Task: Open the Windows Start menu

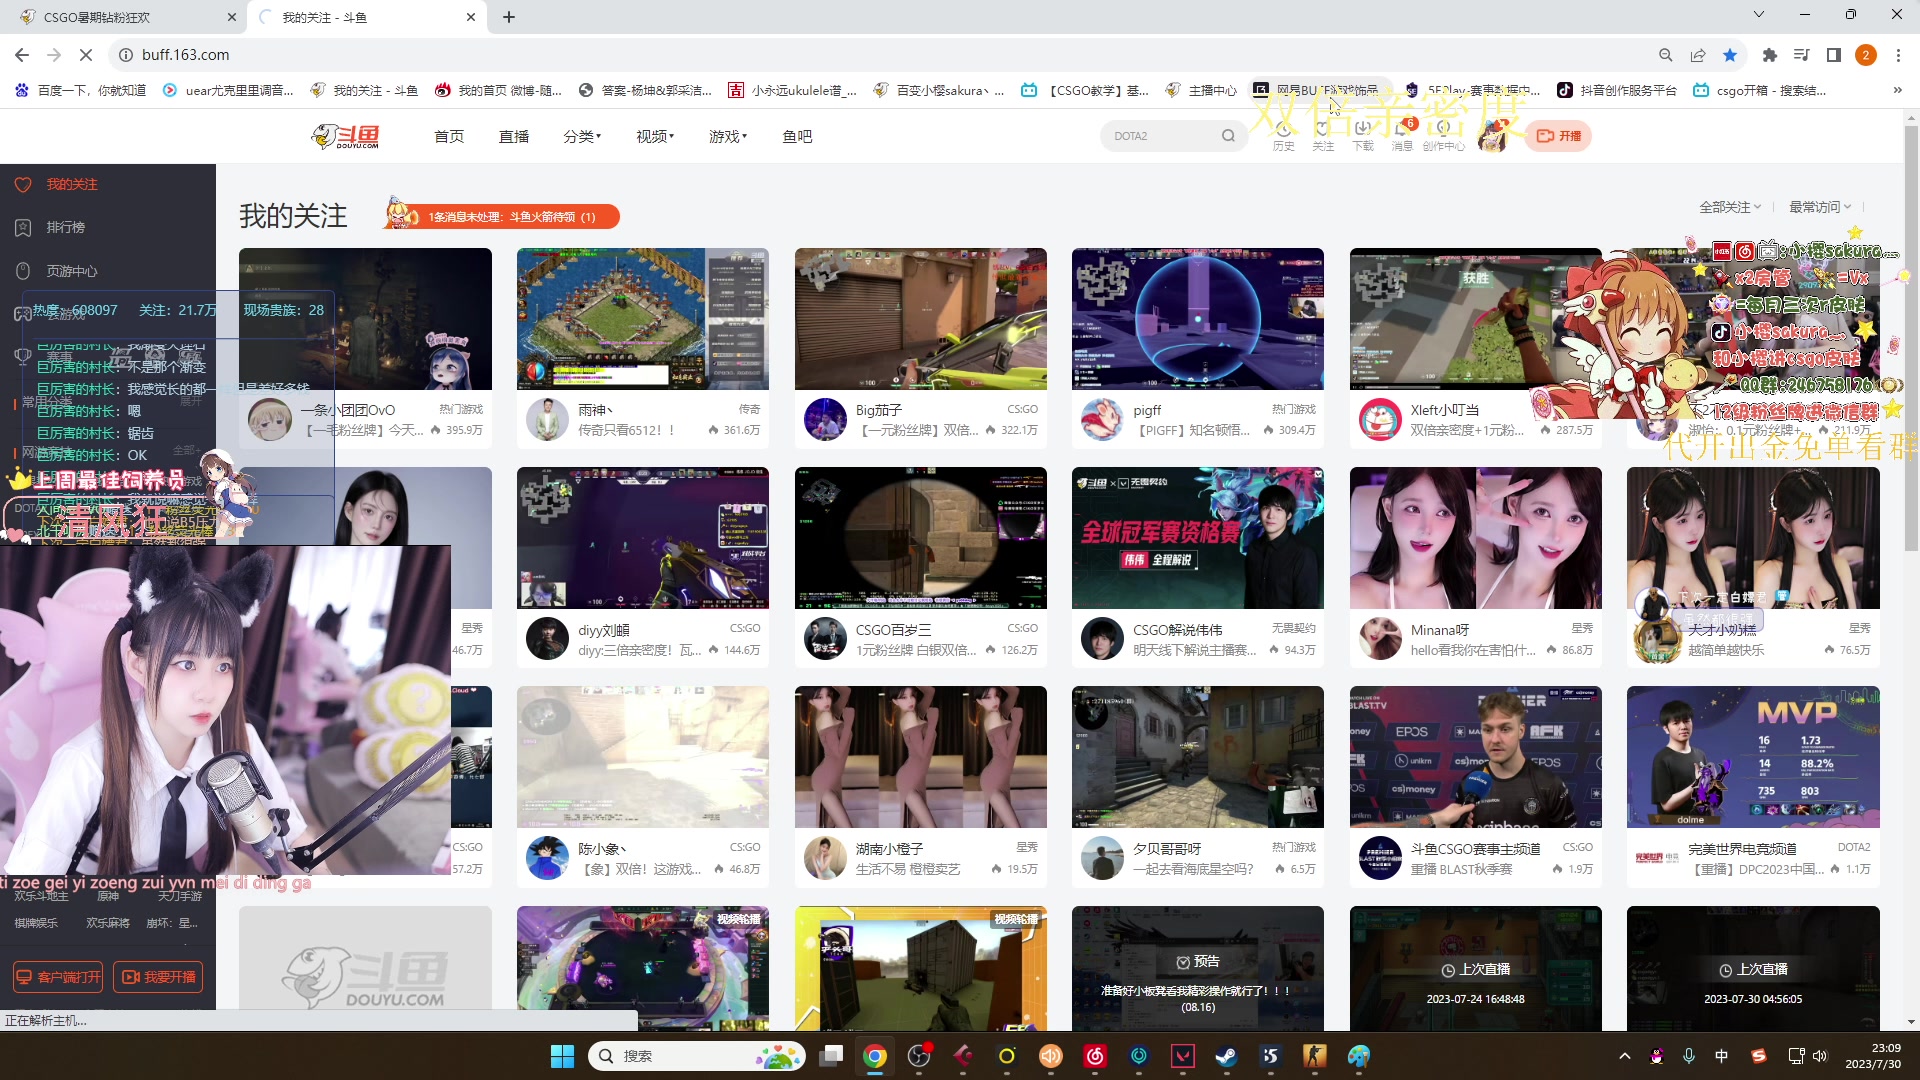Action: click(563, 1056)
